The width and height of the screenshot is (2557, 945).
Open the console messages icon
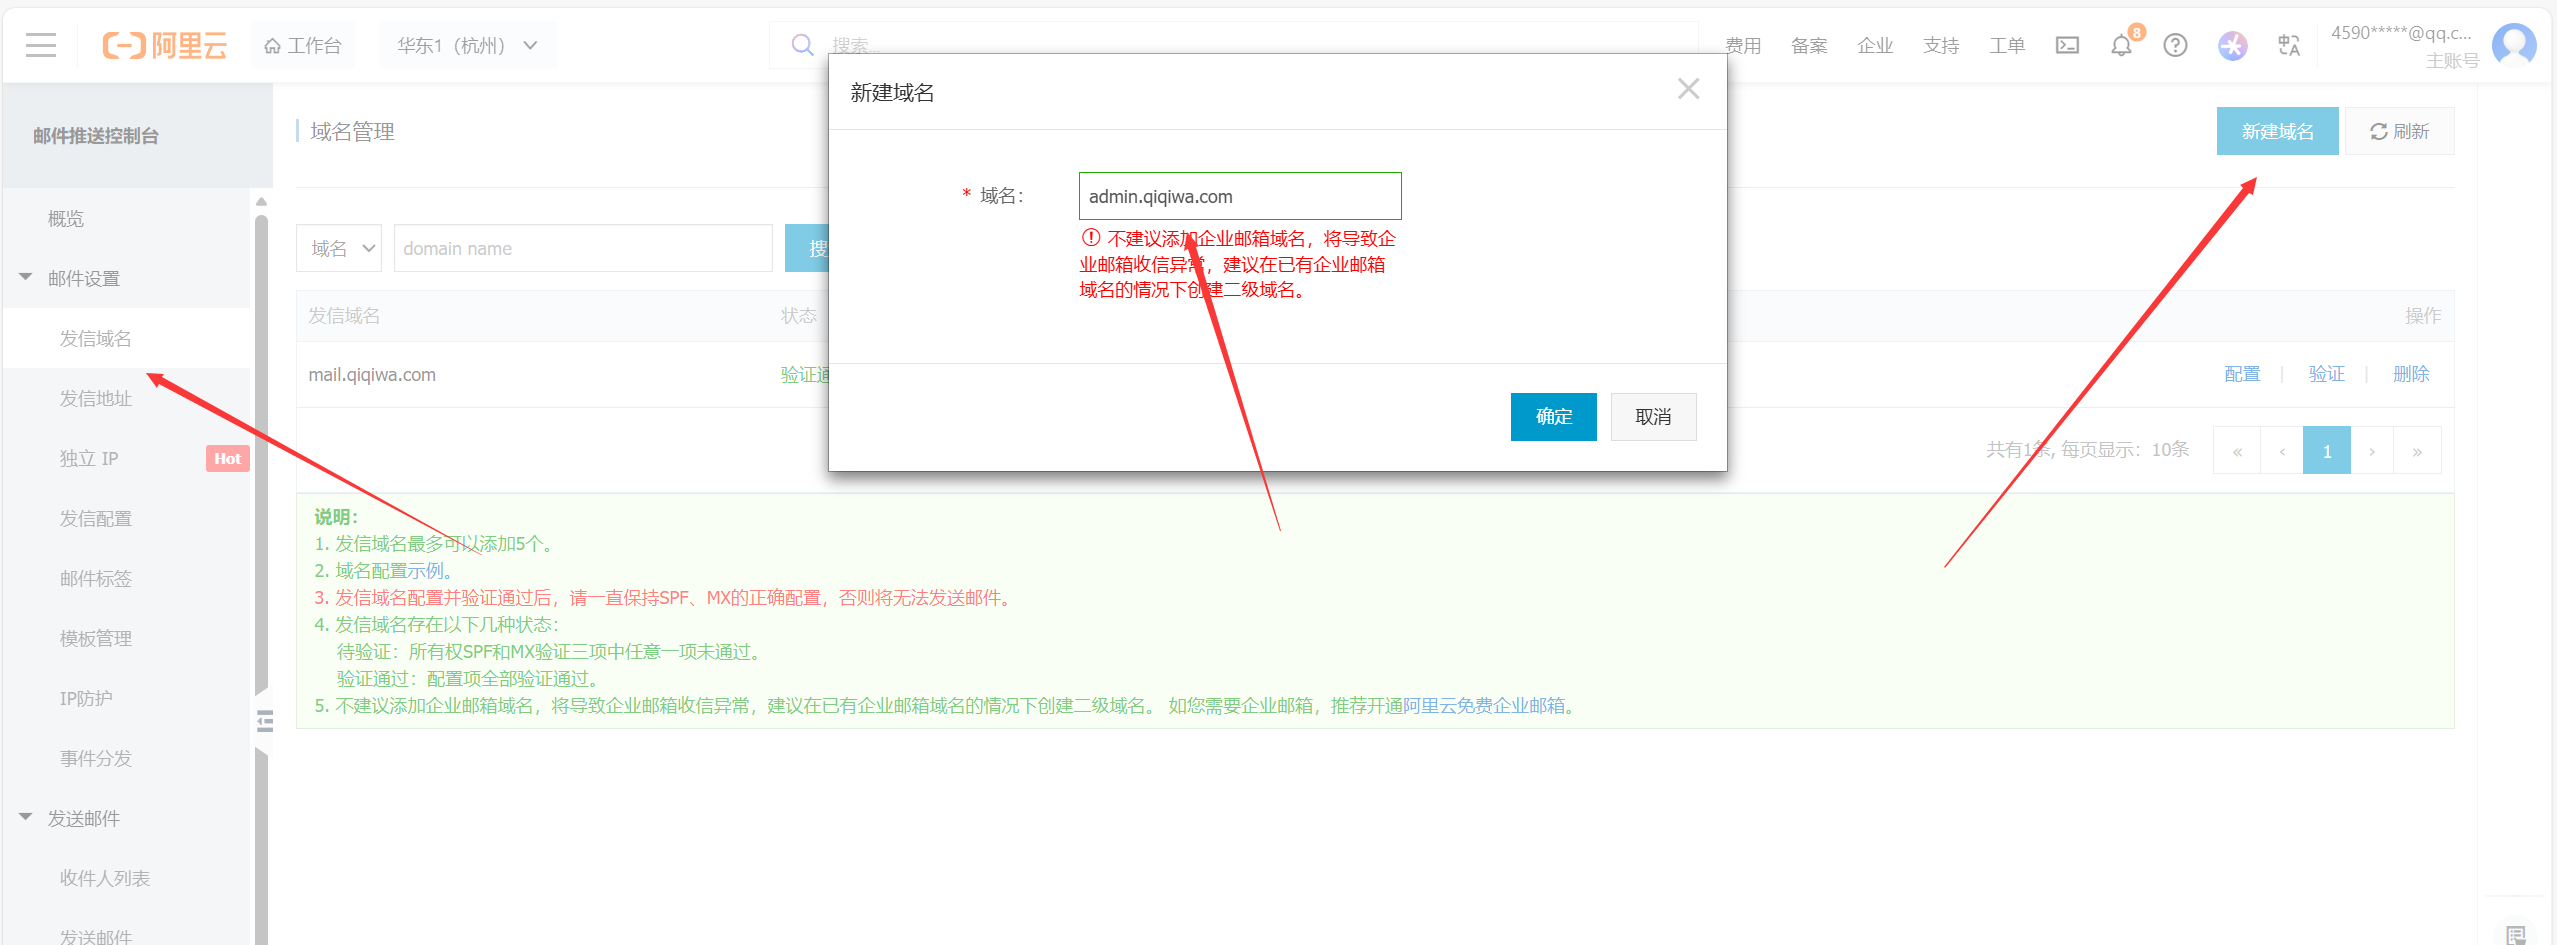click(2067, 45)
